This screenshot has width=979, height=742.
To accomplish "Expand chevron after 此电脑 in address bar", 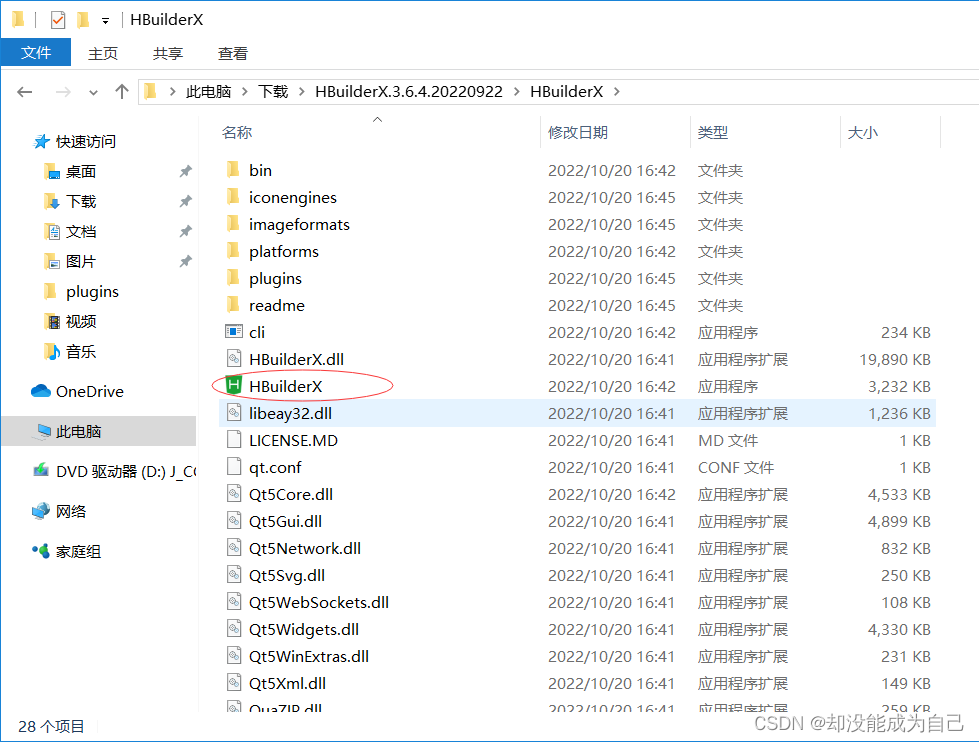I will (245, 92).
